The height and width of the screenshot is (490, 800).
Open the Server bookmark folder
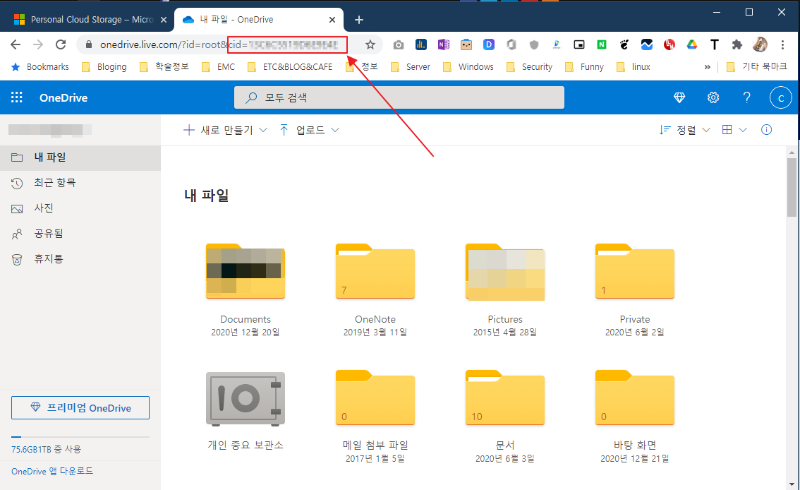[x=411, y=67]
